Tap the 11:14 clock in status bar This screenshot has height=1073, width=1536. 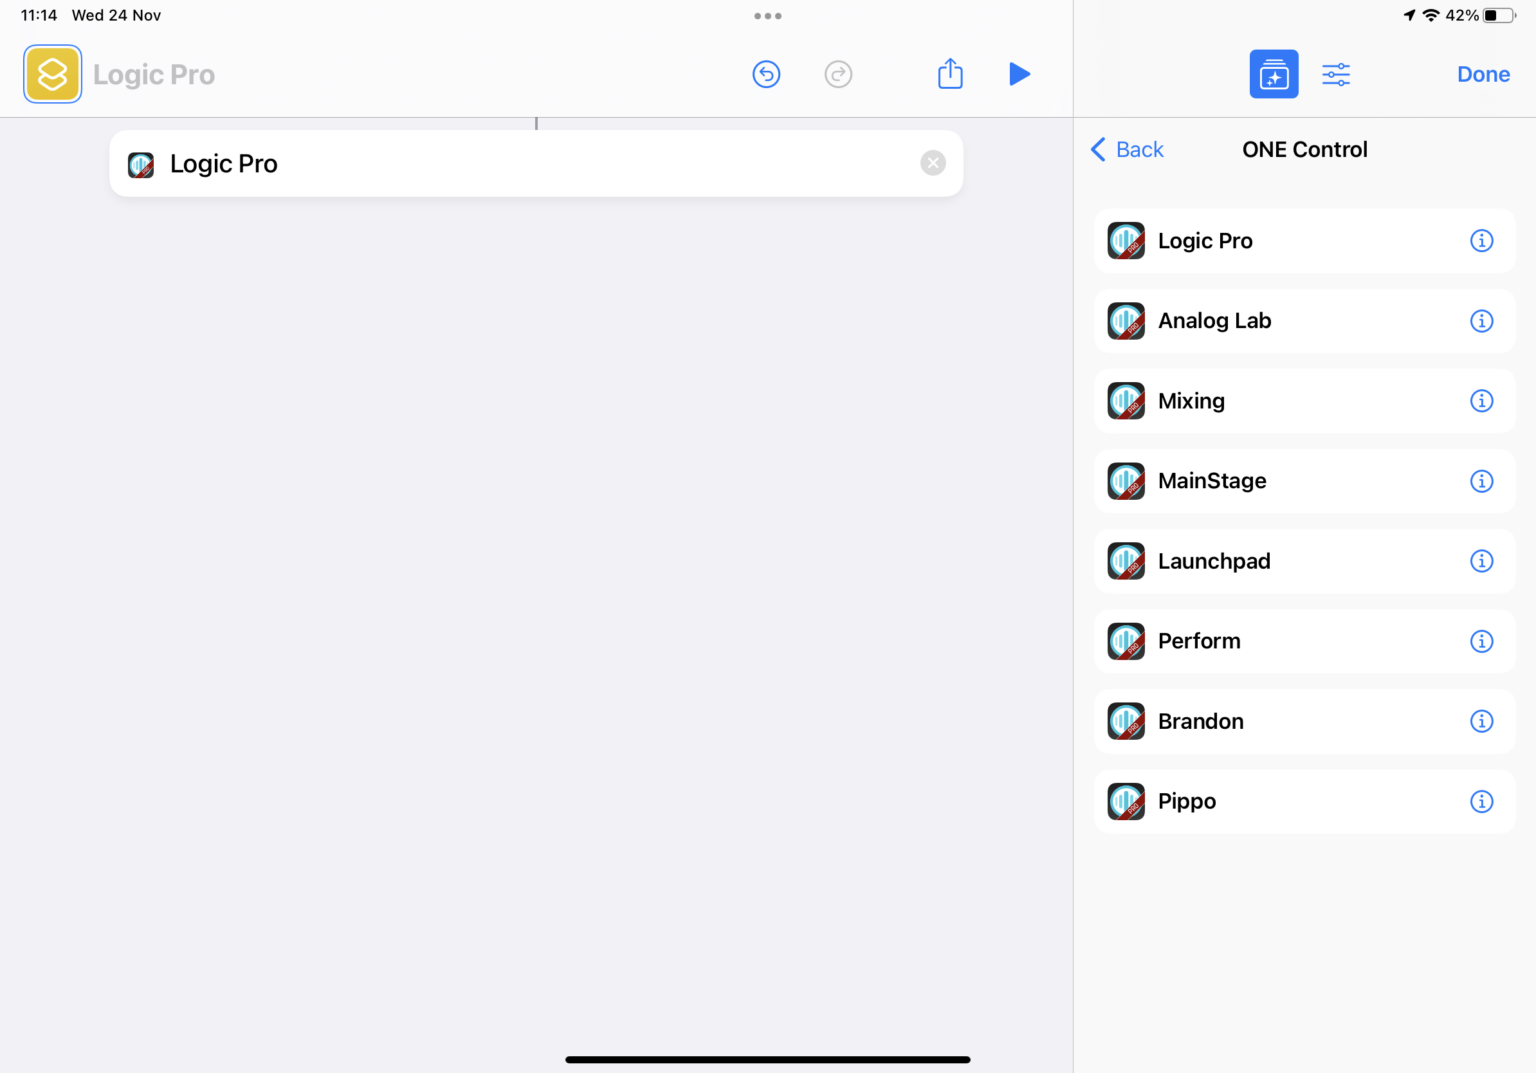(x=39, y=15)
